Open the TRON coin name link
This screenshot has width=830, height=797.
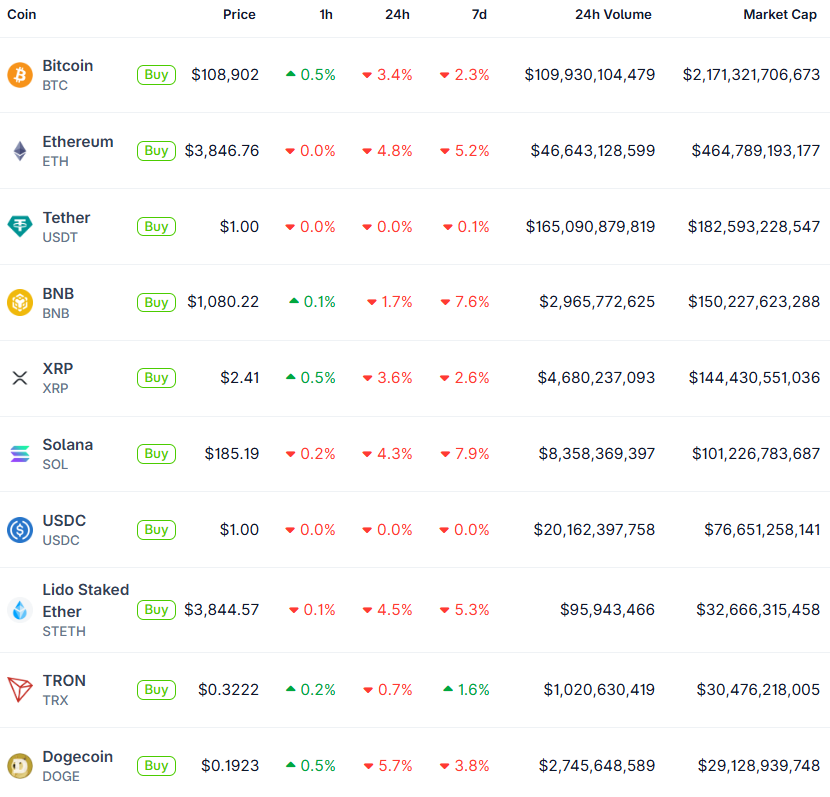click(64, 681)
